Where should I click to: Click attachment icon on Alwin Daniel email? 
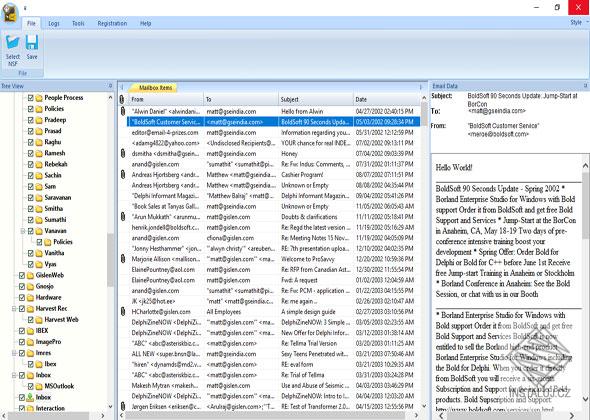[123, 111]
